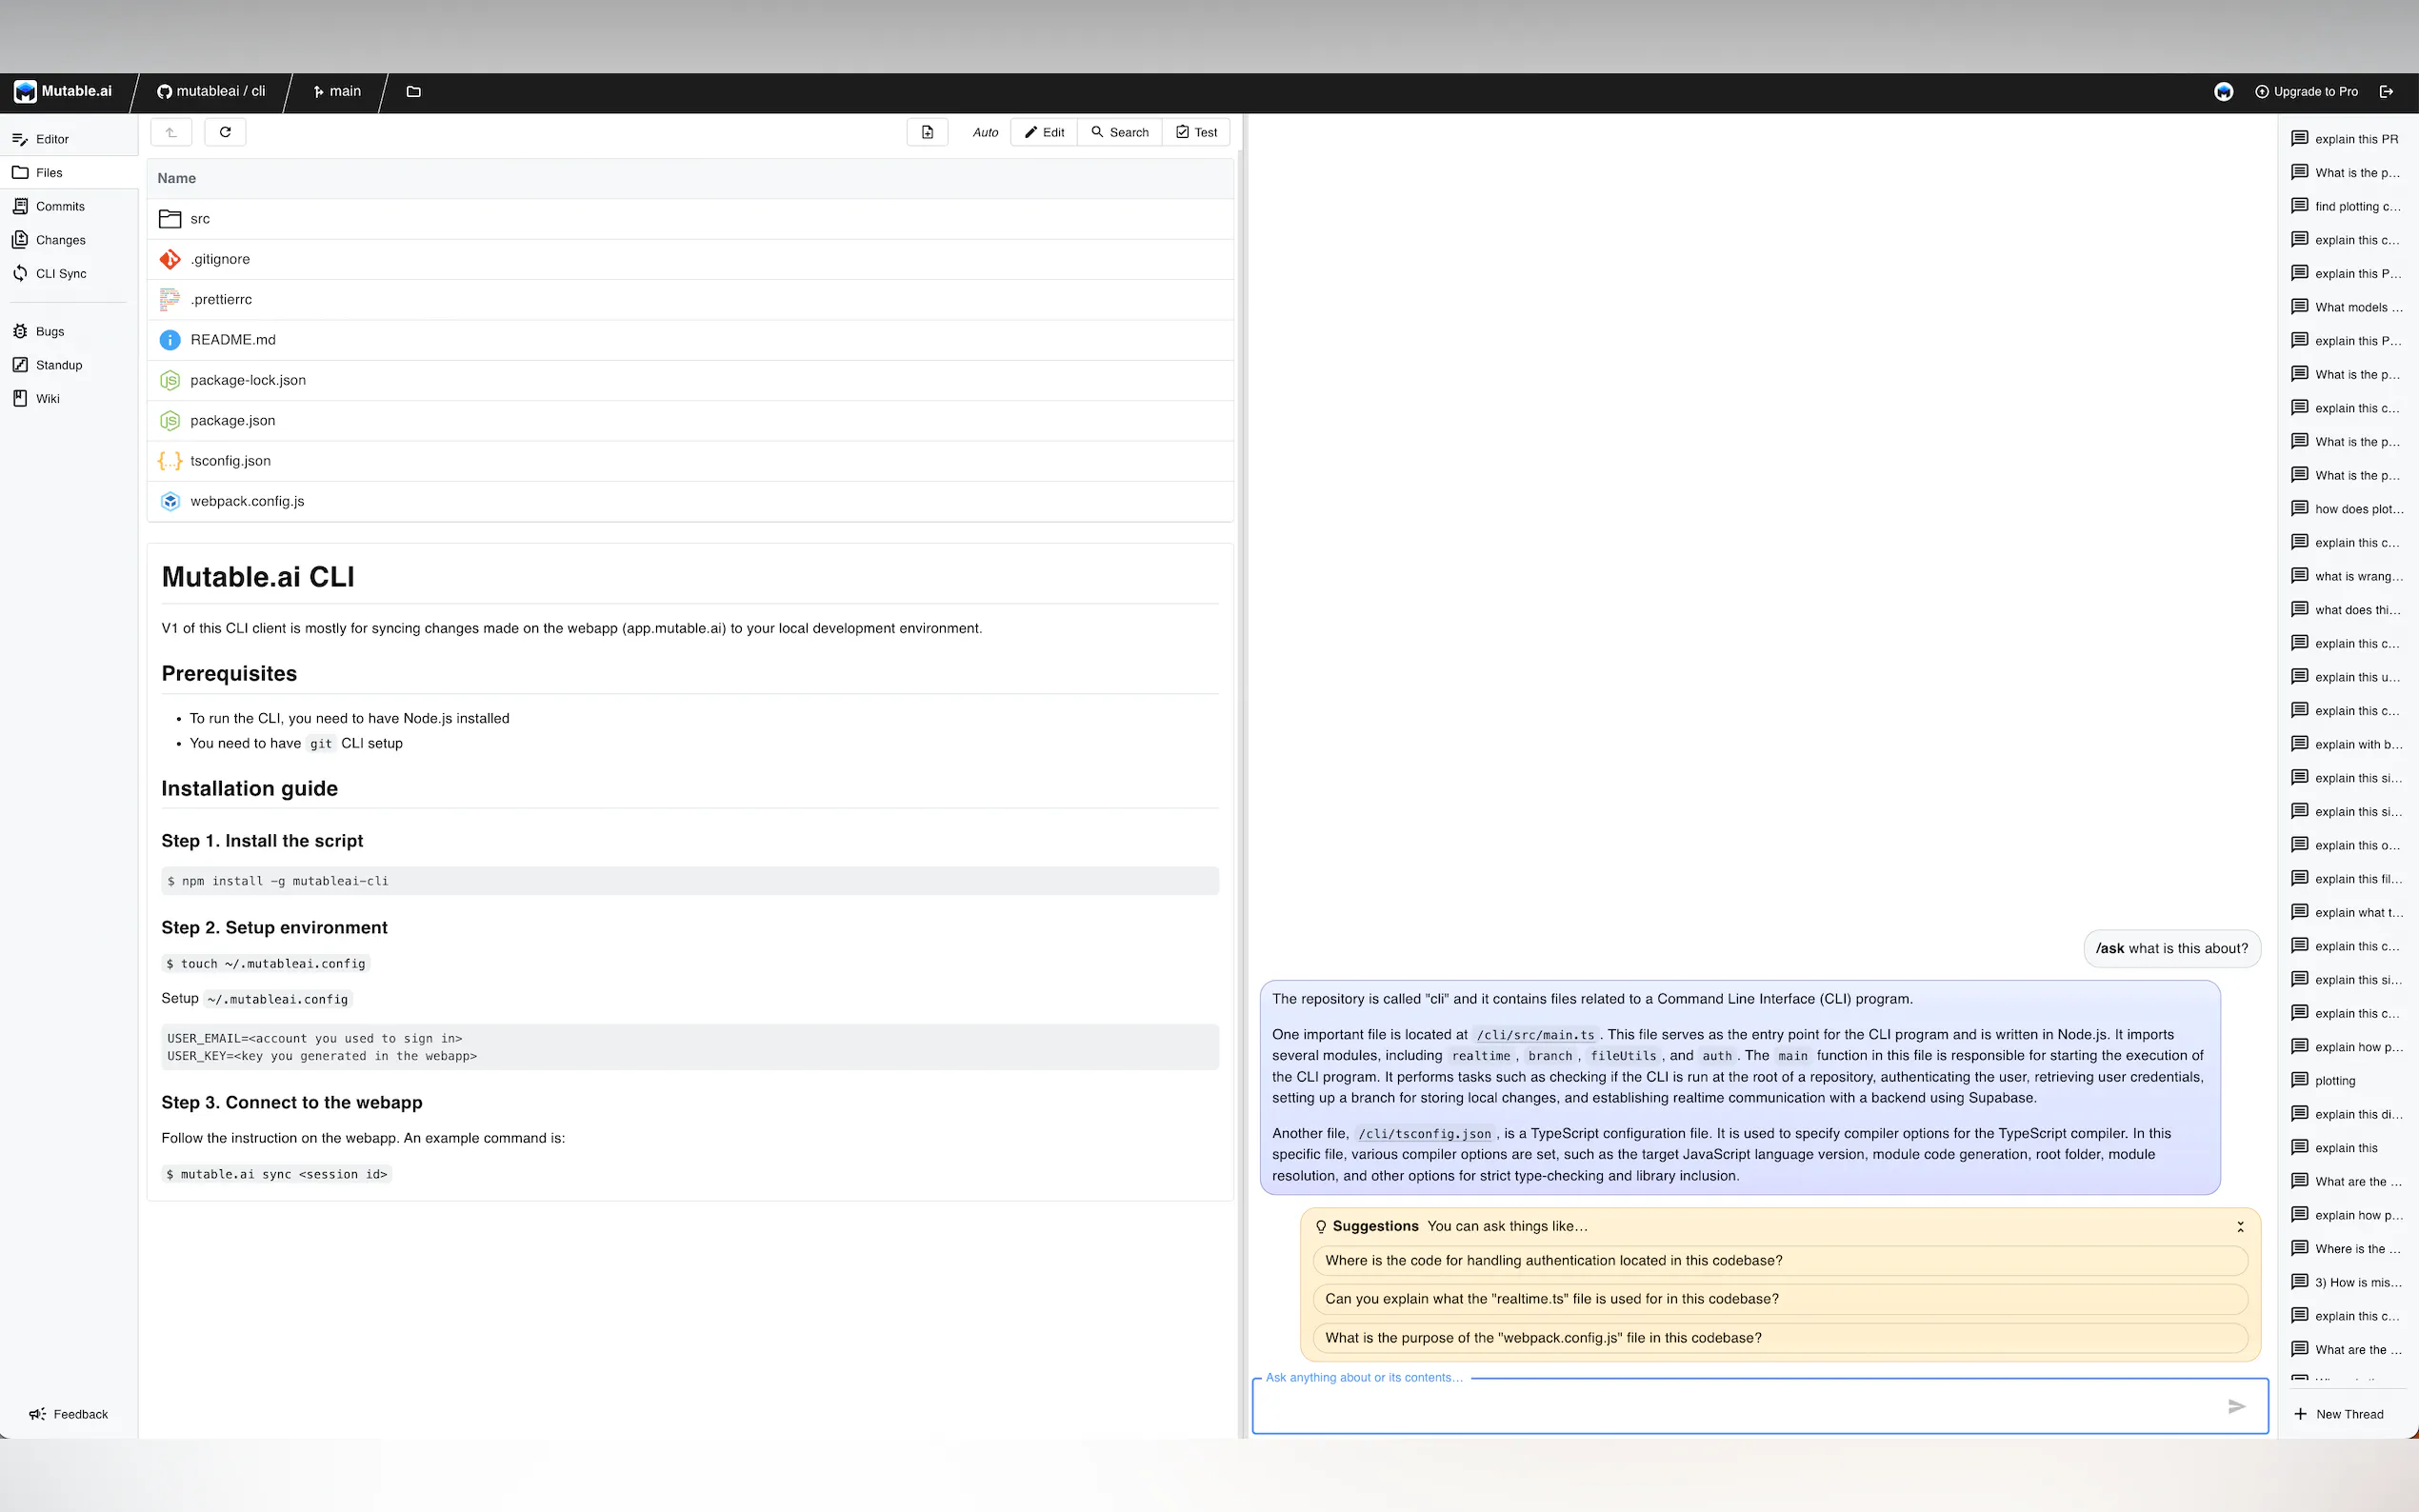Screen dimensions: 2419x1512
Task: Open the 'explain what t…' thread
Action: coord(2346,912)
